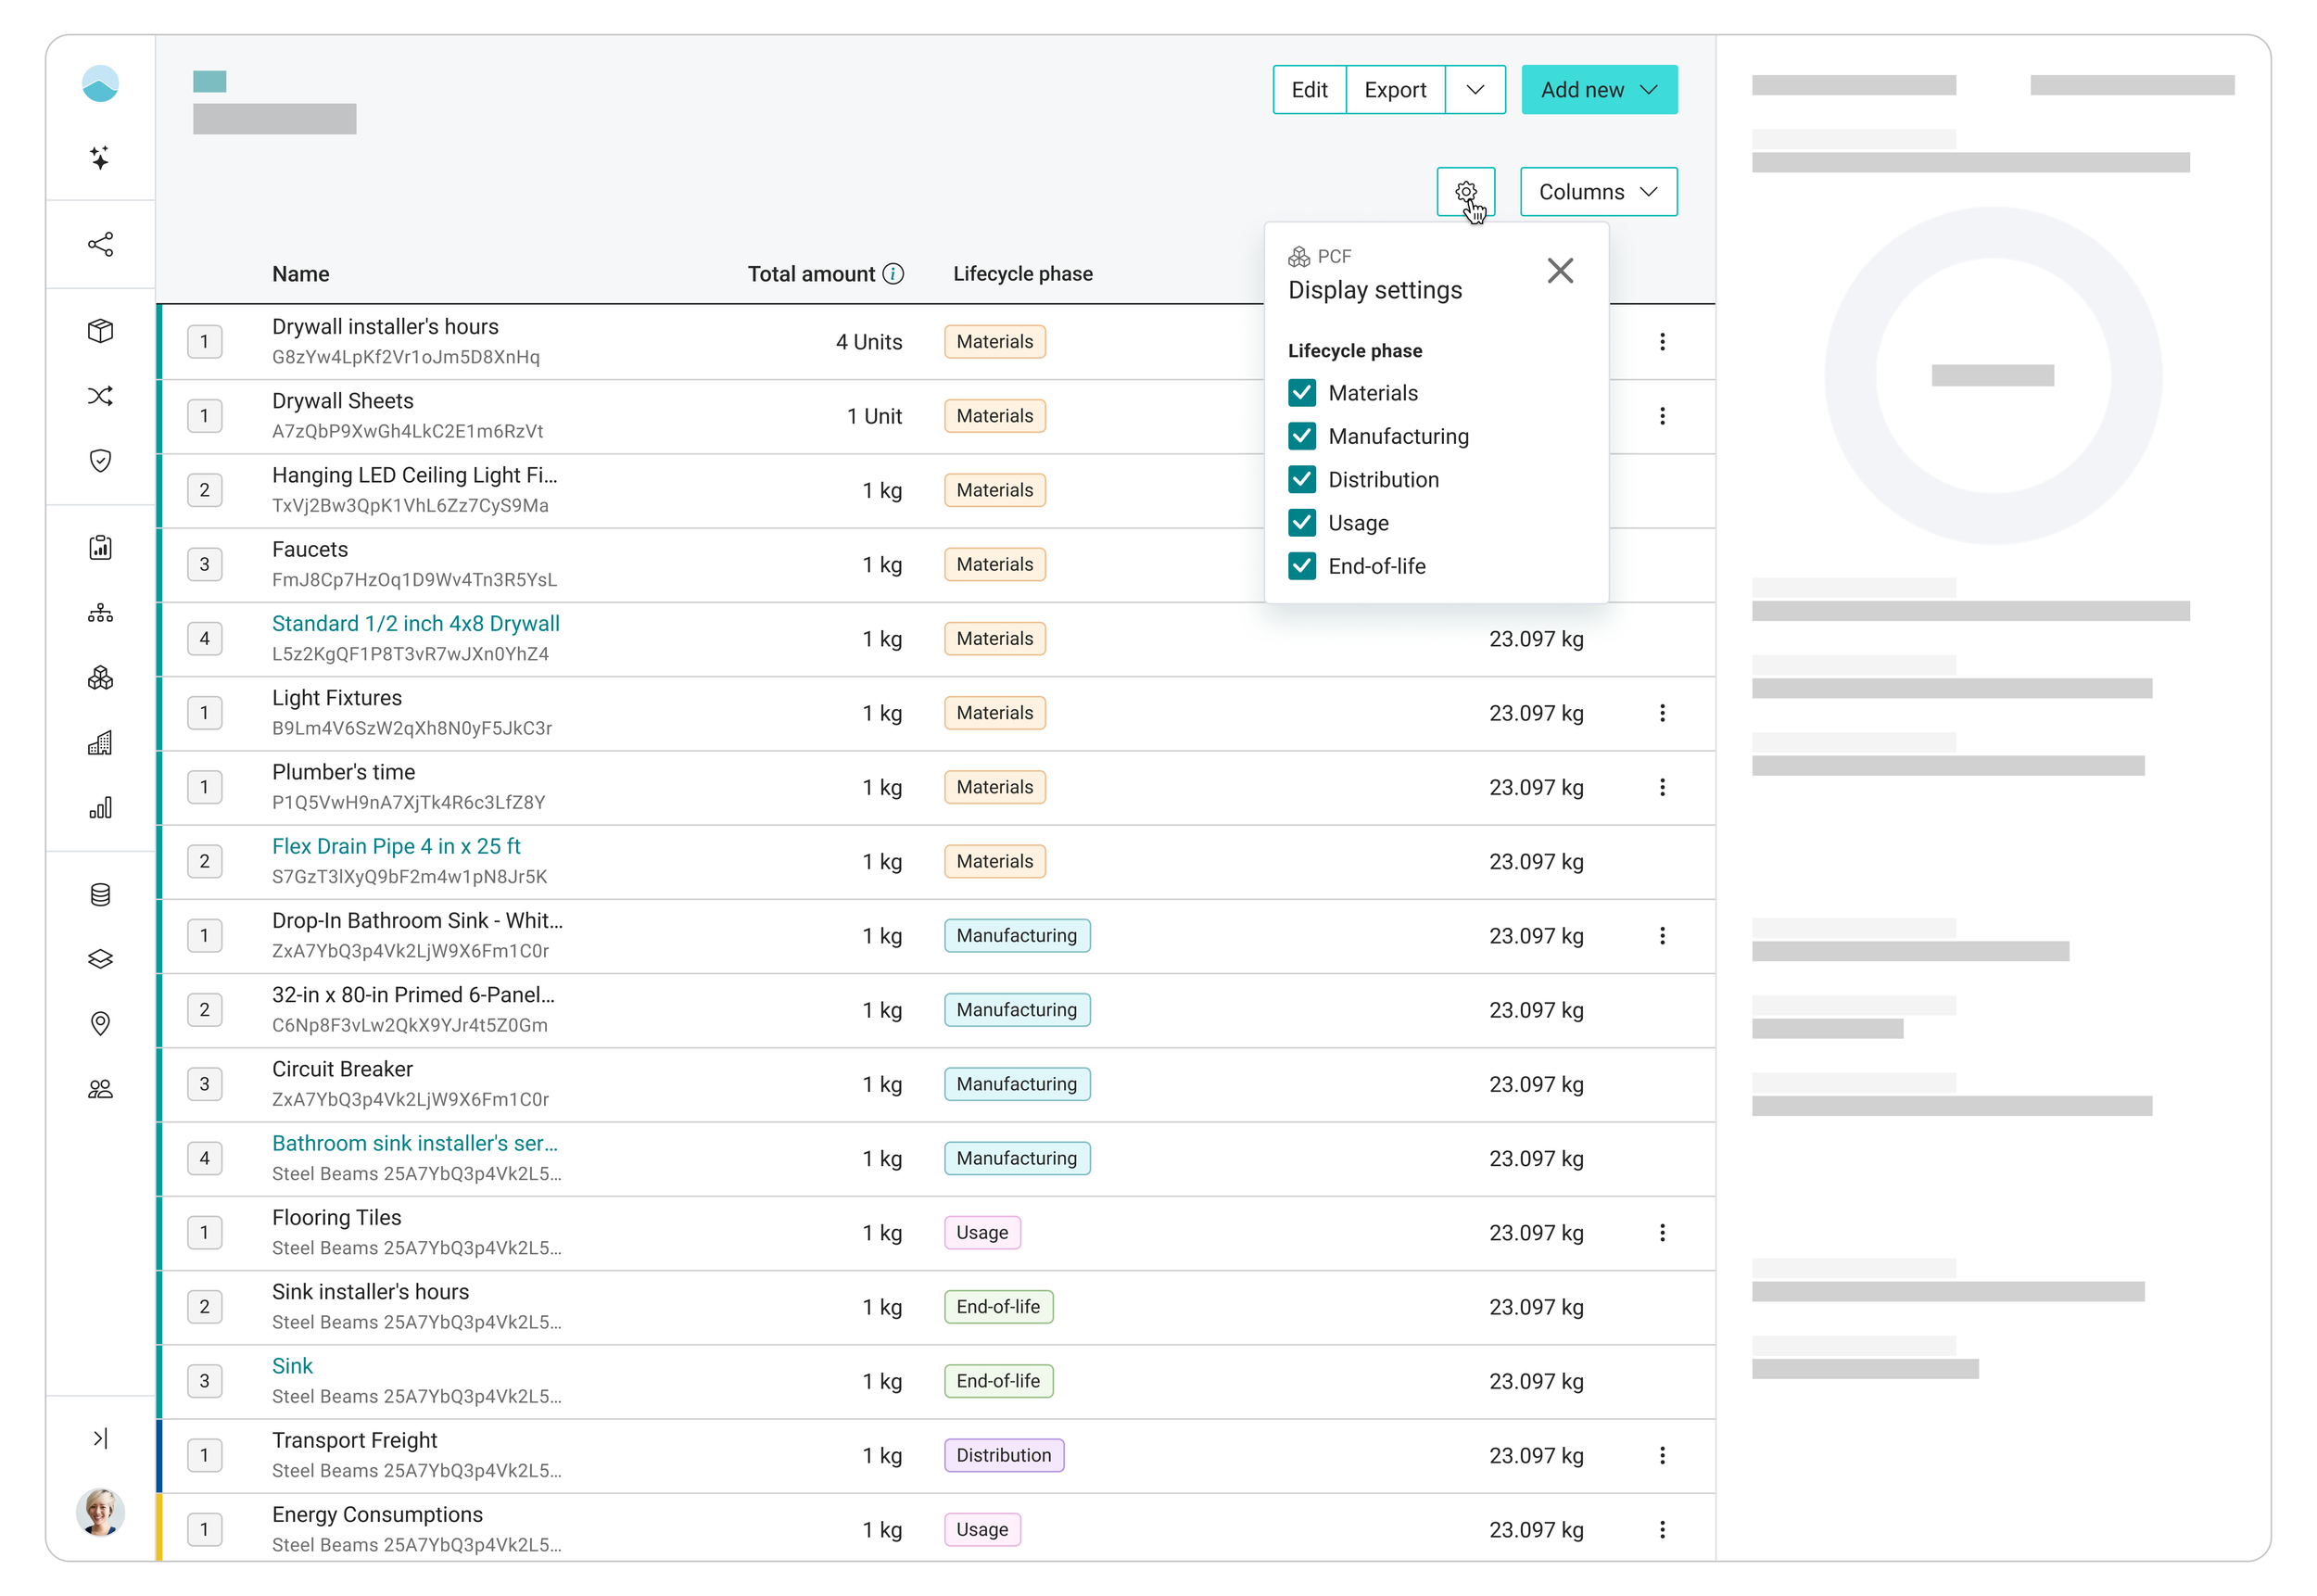Expand the Columns dropdown

[x=1598, y=192]
